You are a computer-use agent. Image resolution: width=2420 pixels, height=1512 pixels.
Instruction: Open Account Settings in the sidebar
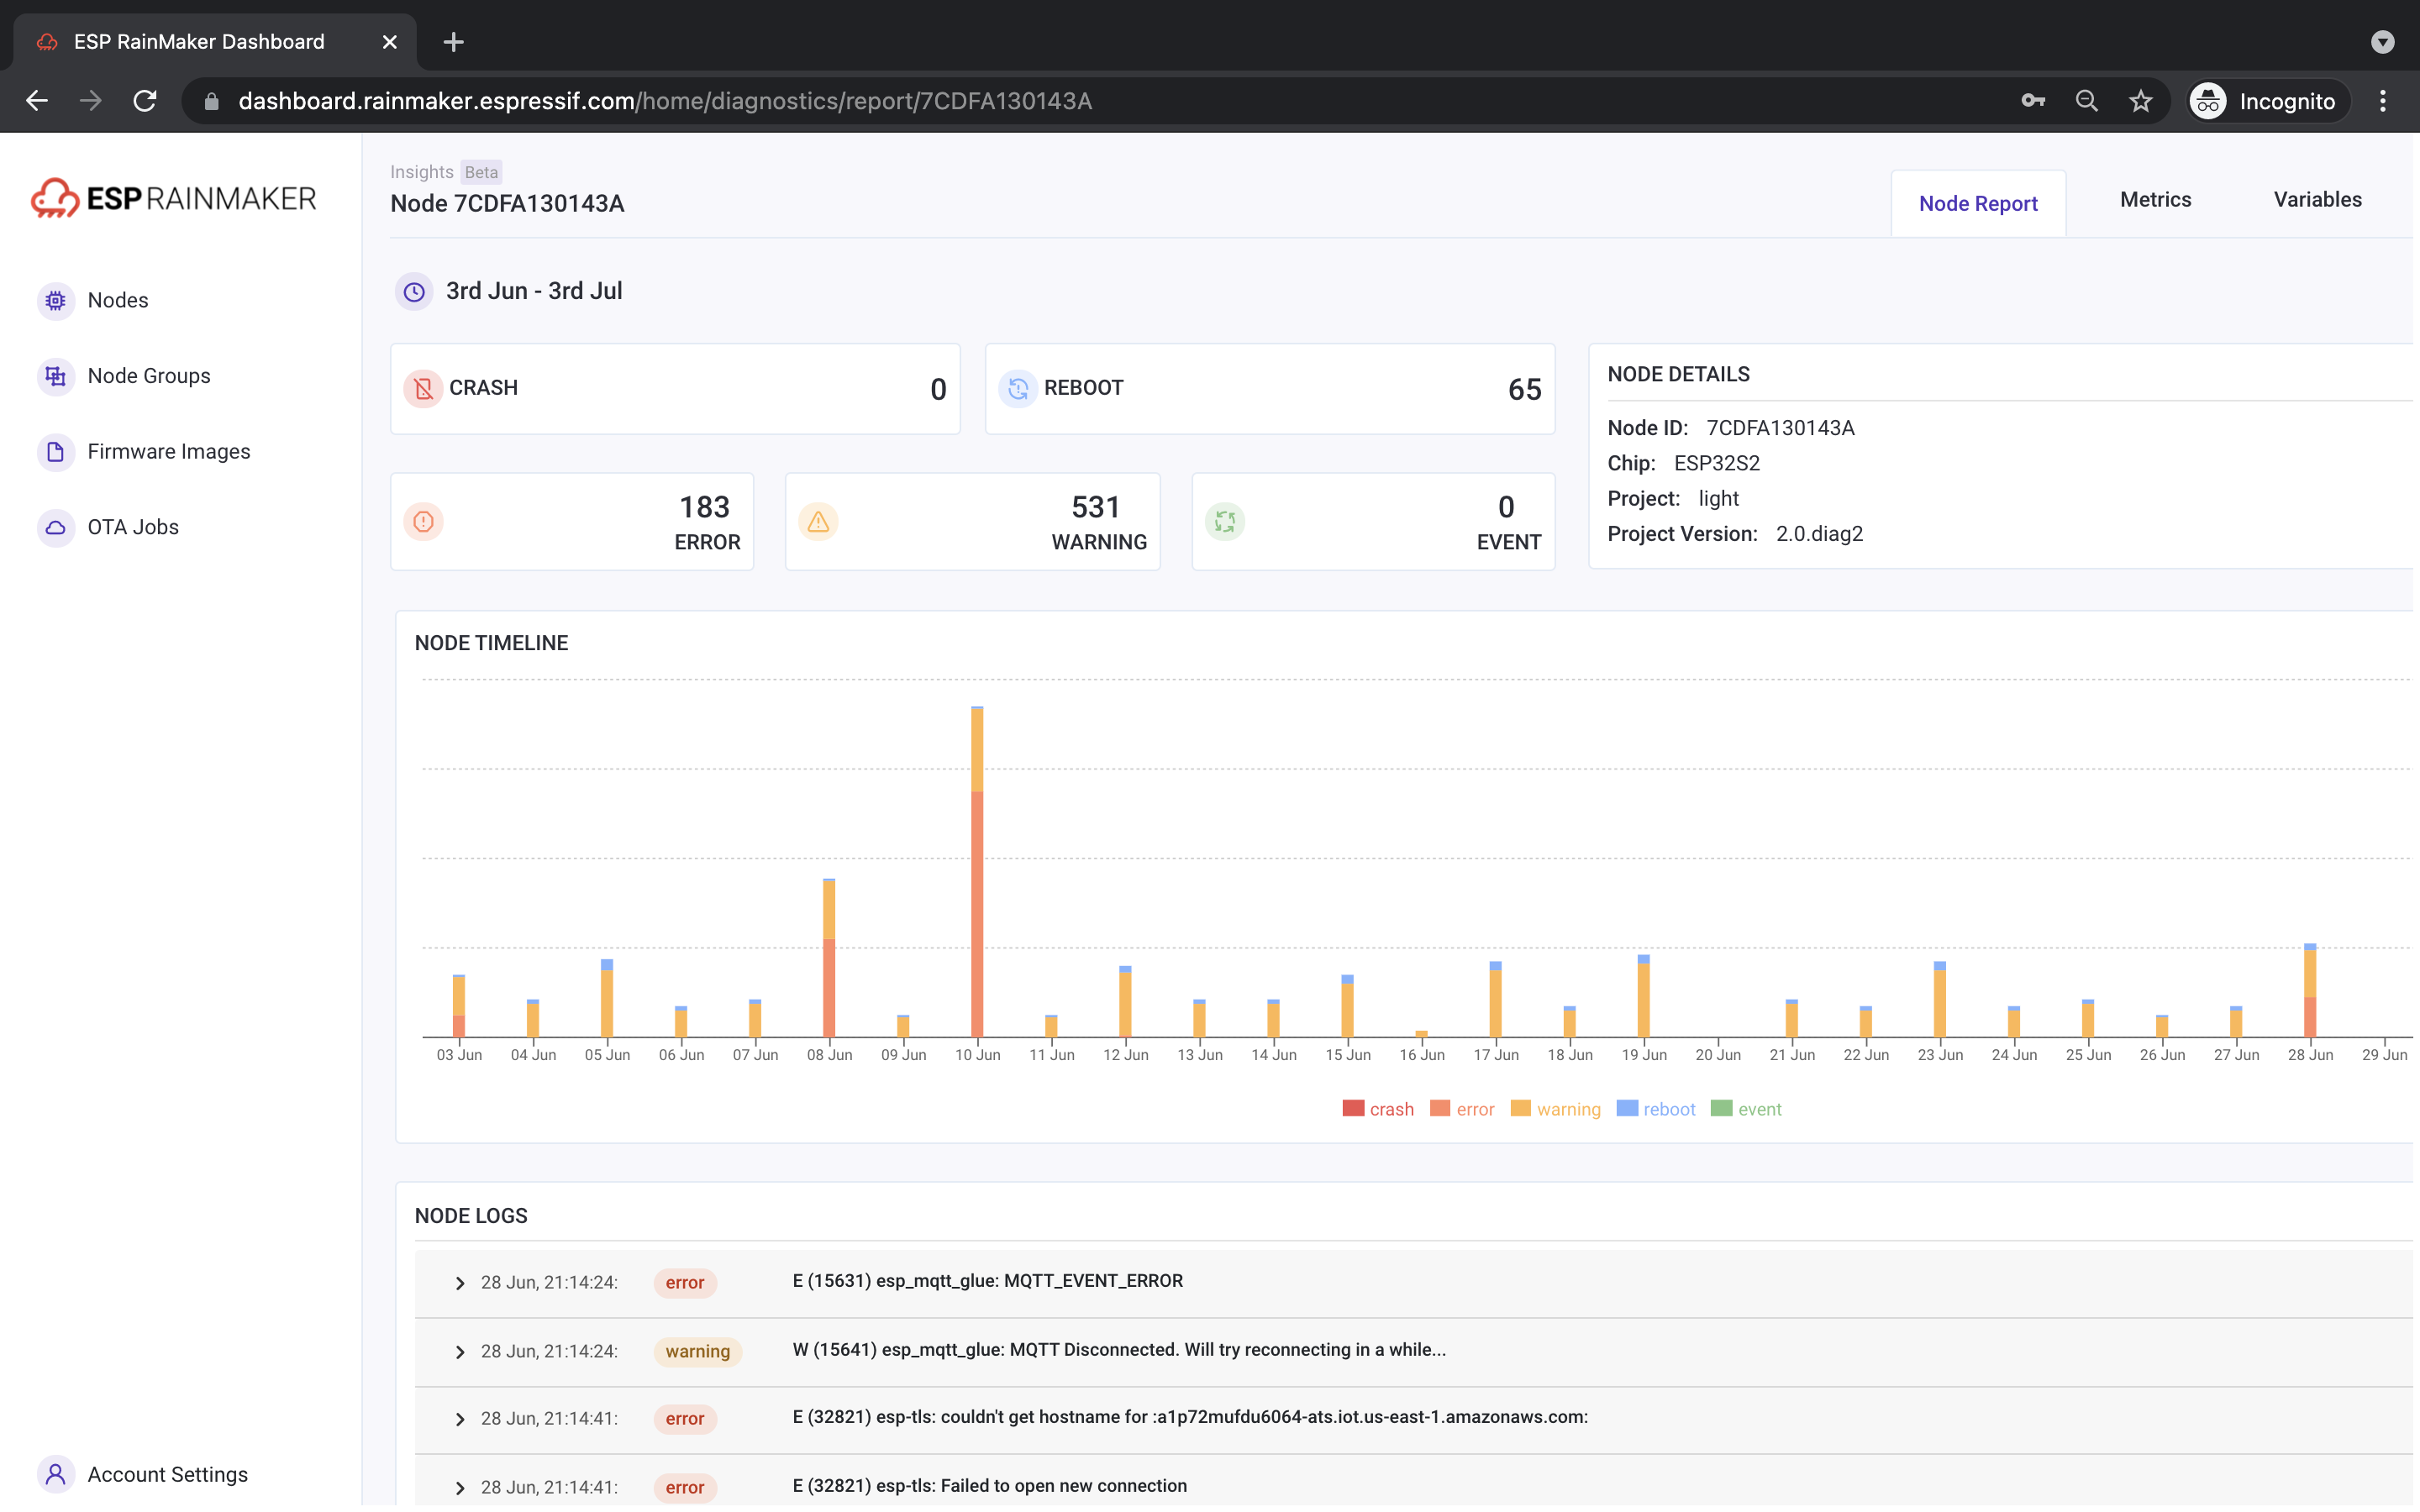tap(168, 1474)
